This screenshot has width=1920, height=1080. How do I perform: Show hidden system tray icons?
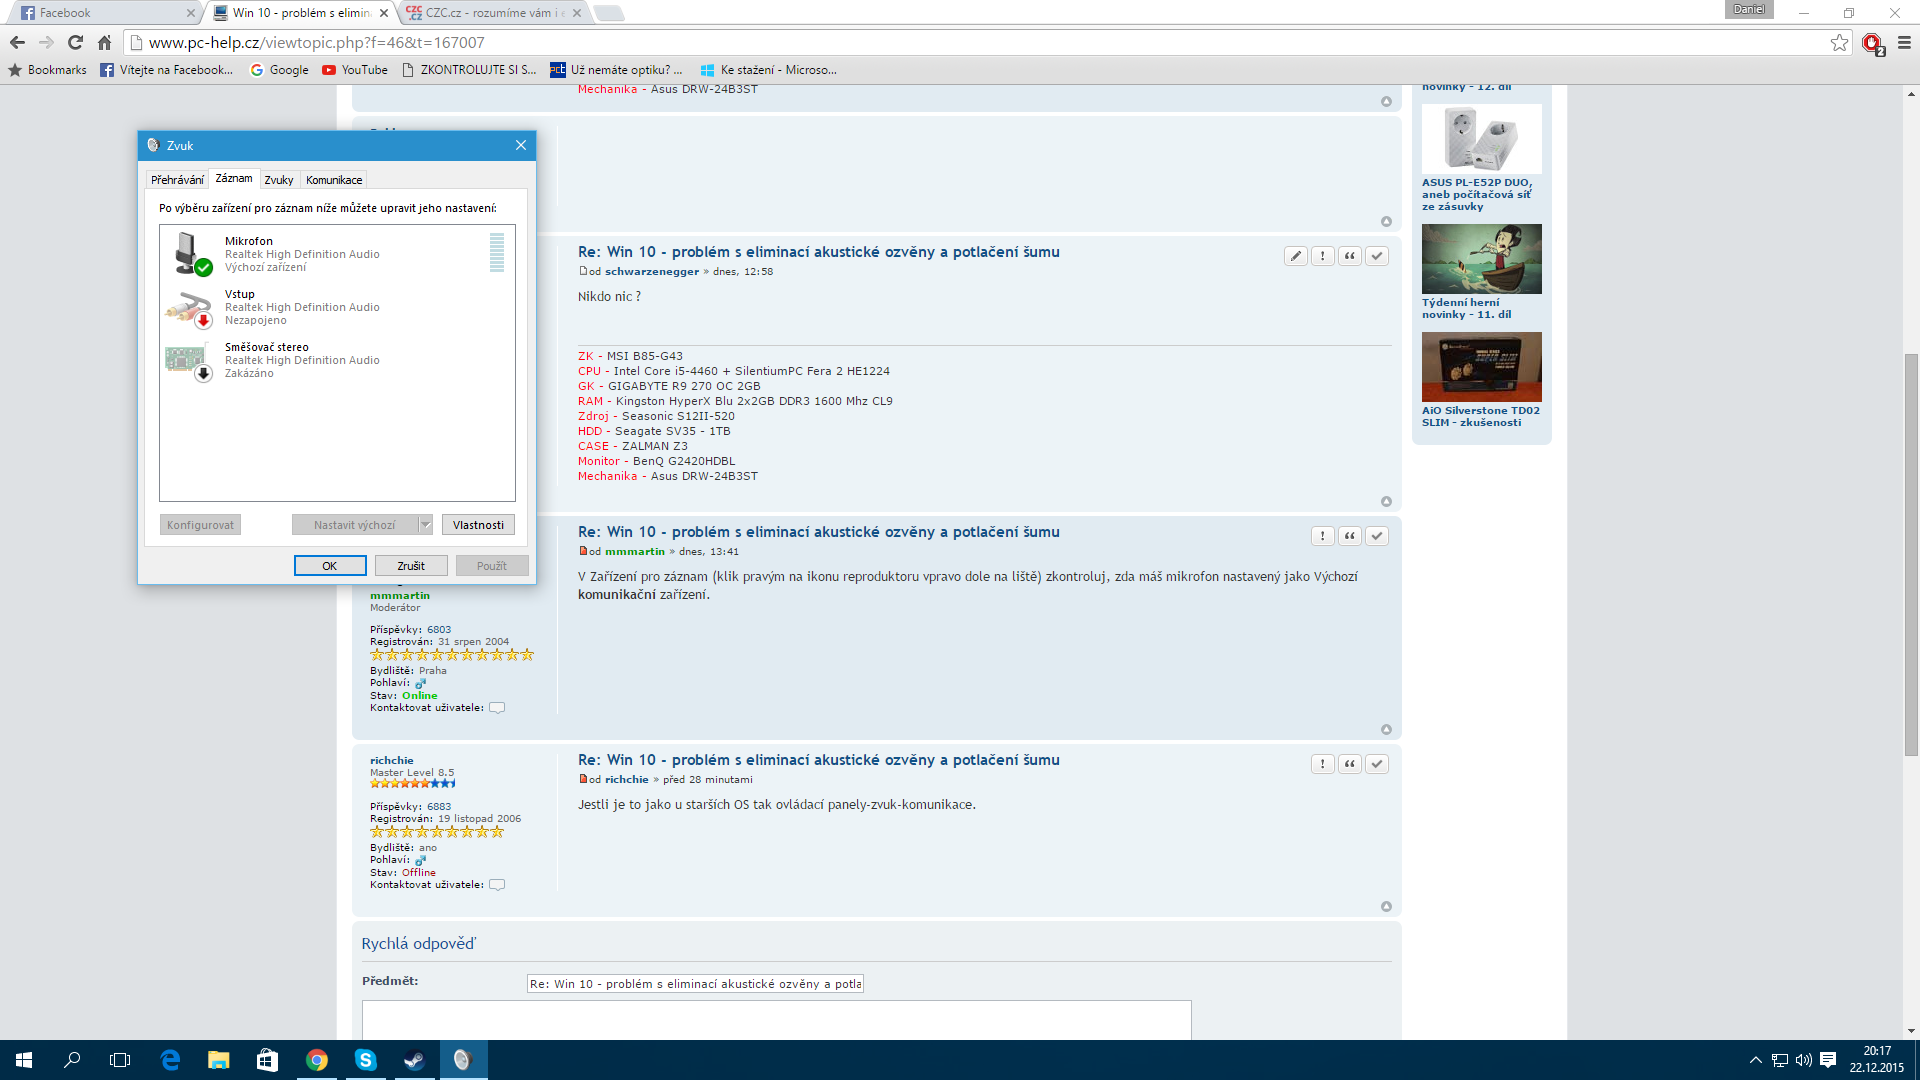1755,1060
